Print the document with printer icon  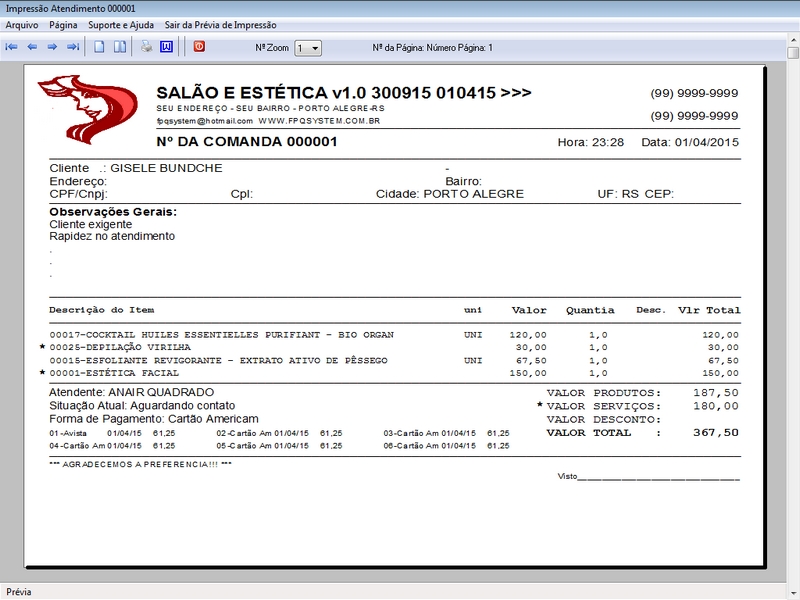click(x=146, y=47)
